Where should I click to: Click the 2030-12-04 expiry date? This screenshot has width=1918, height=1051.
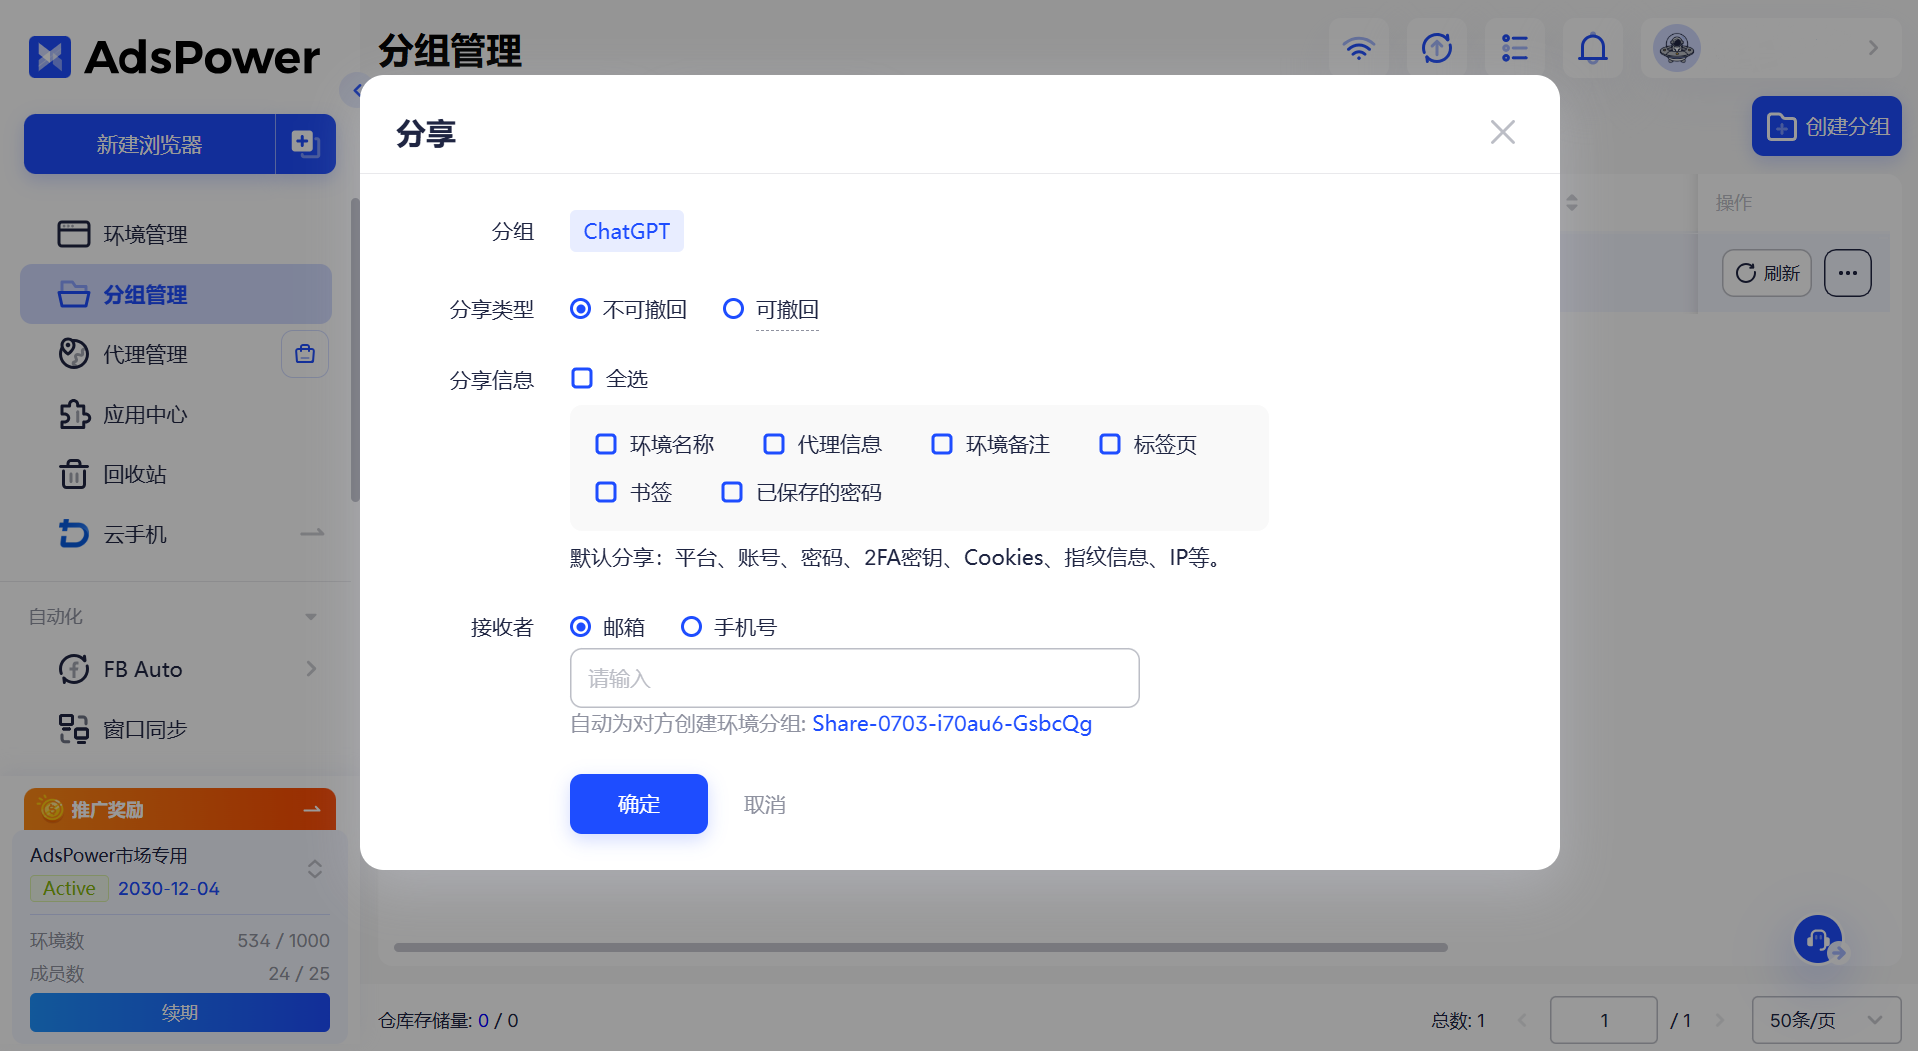click(169, 888)
